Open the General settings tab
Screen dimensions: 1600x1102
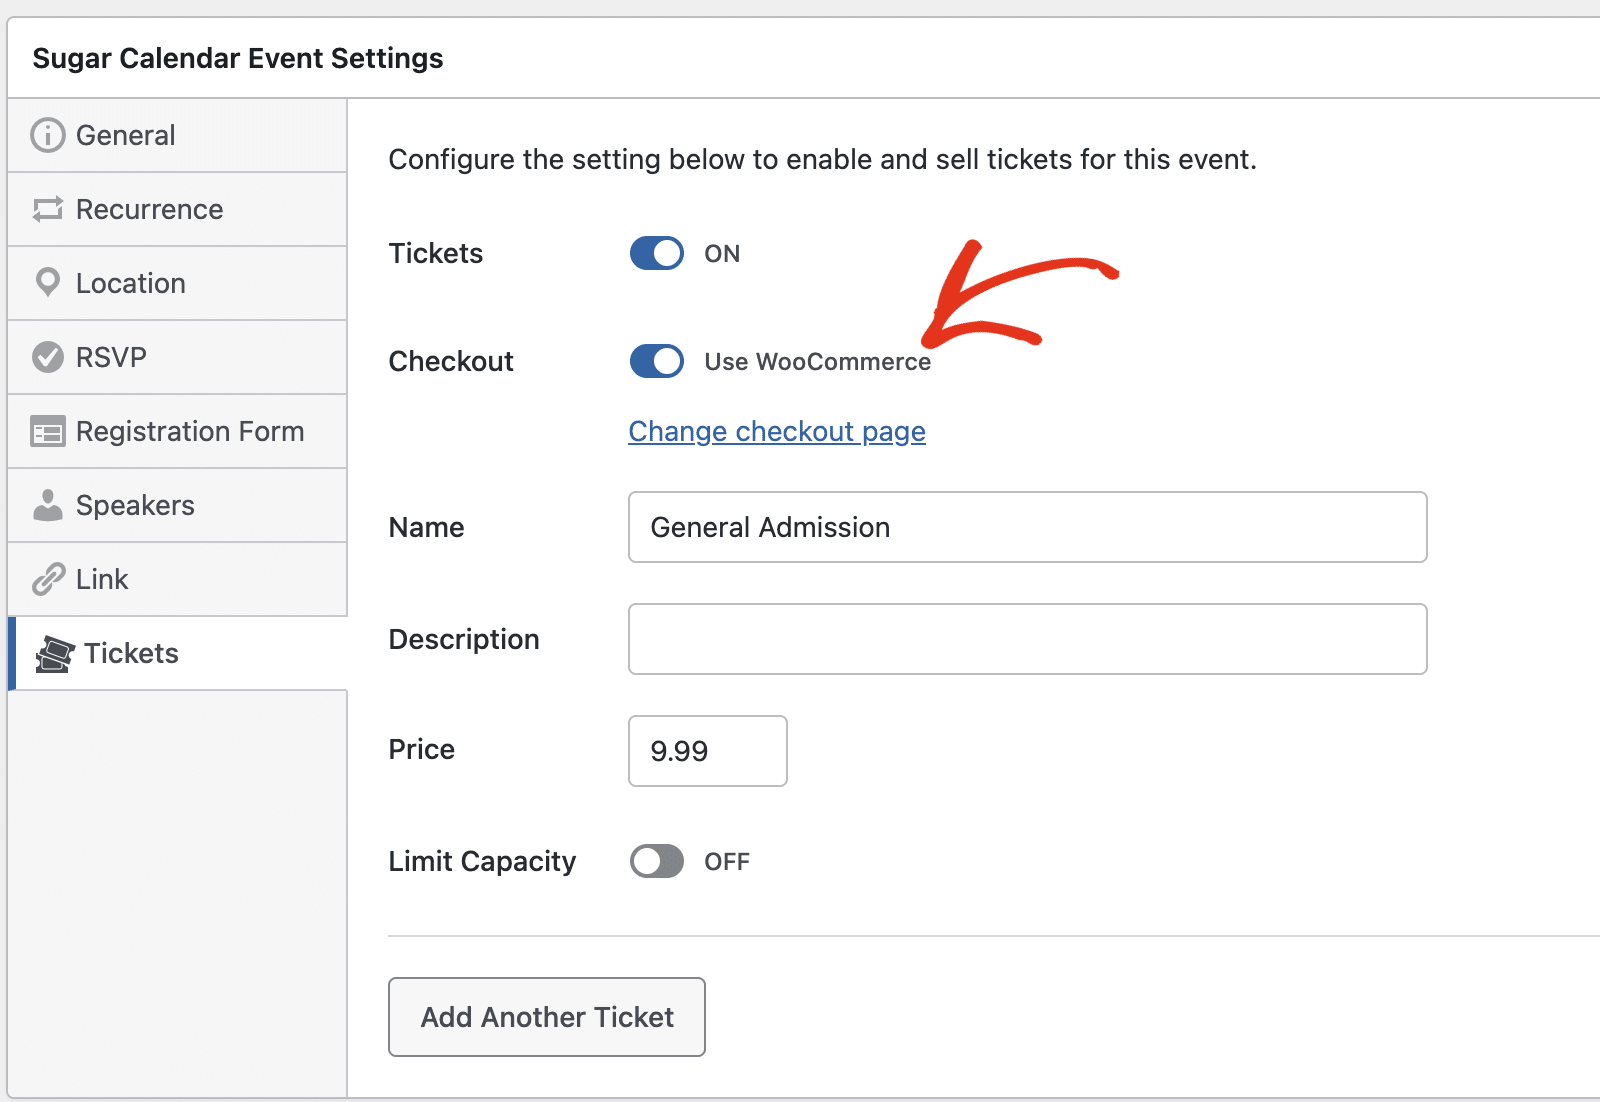pyautogui.click(x=177, y=135)
